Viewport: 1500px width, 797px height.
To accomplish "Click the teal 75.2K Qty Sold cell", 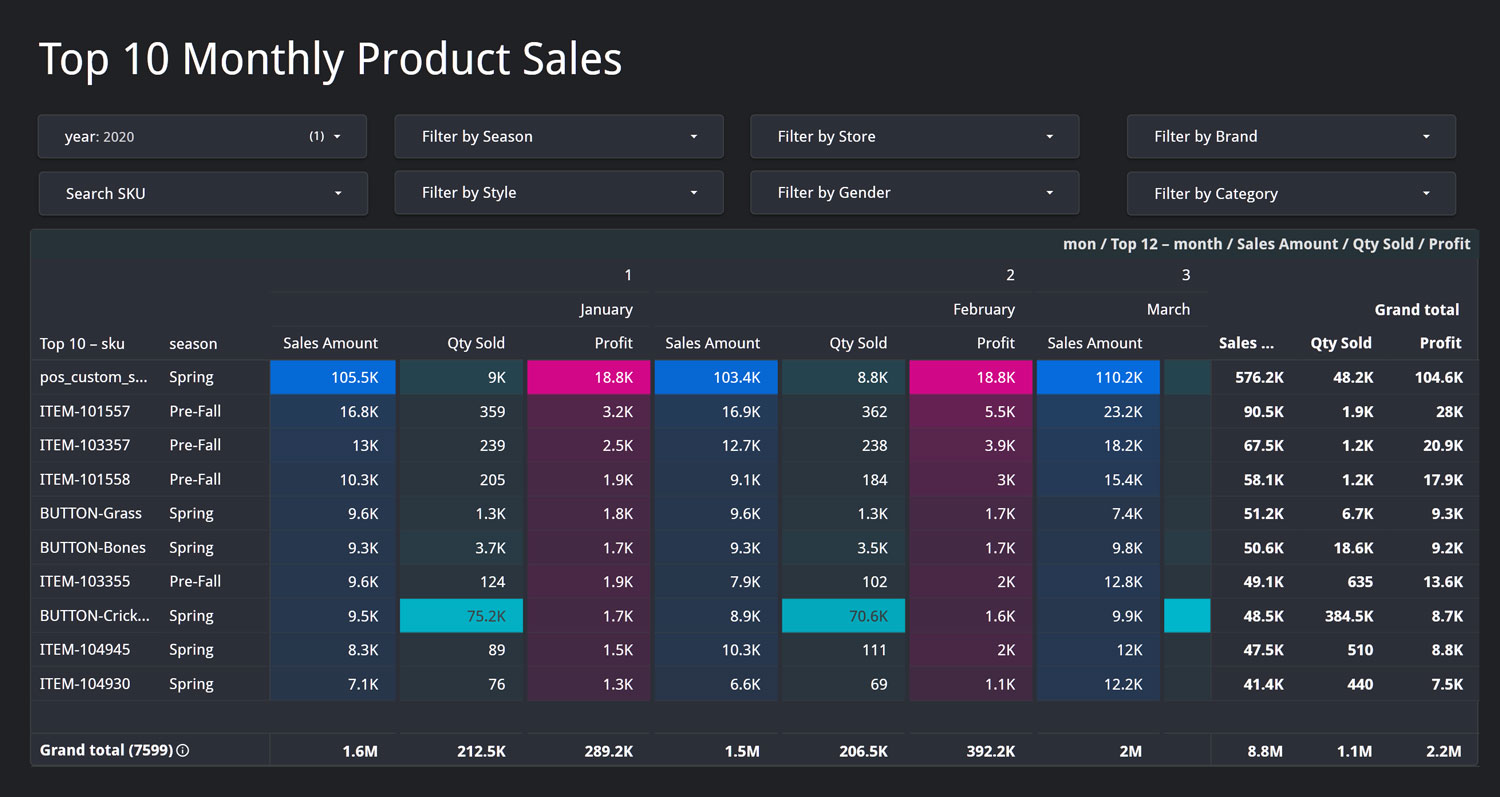I will (461, 616).
